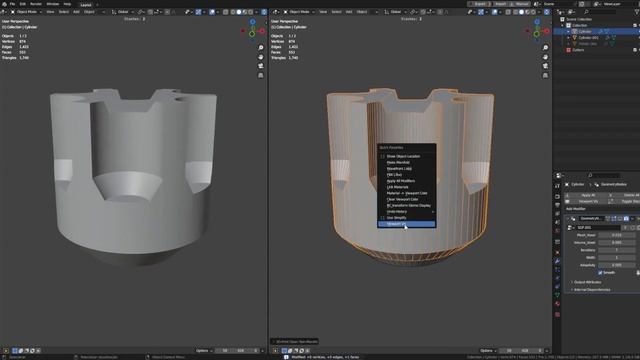The width and height of the screenshot is (640, 360).
Task: Click perspective/orthographic grid icon in right viewport
Action: click(x=545, y=76)
